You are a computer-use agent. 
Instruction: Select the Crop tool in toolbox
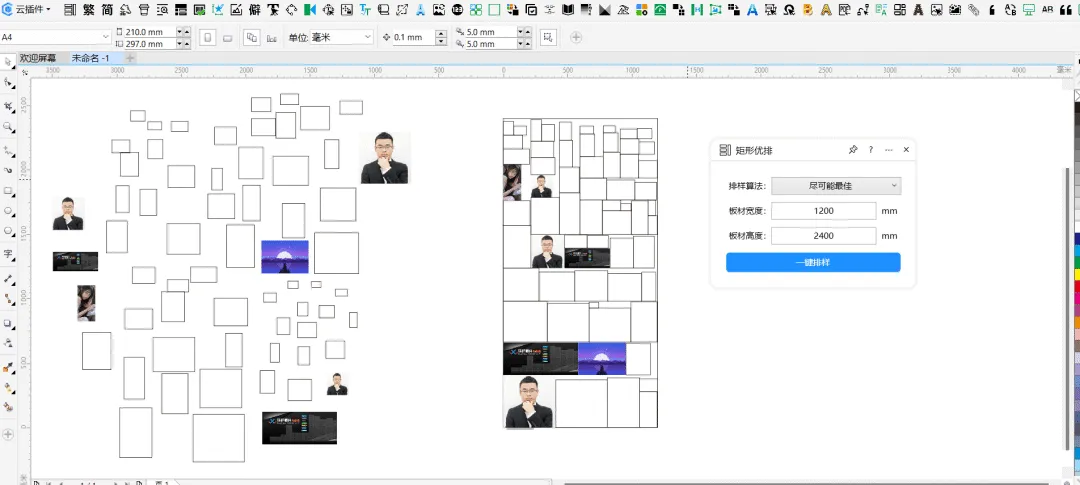8,106
